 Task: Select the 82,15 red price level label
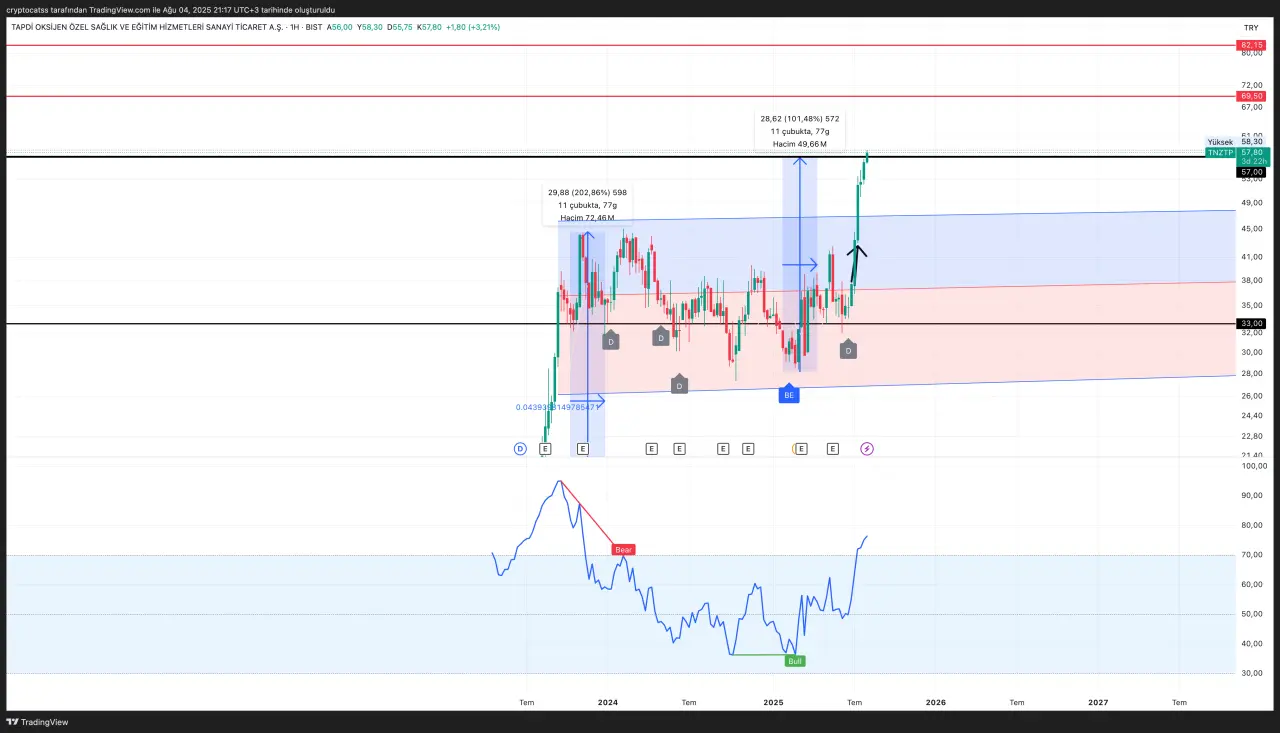1251,45
